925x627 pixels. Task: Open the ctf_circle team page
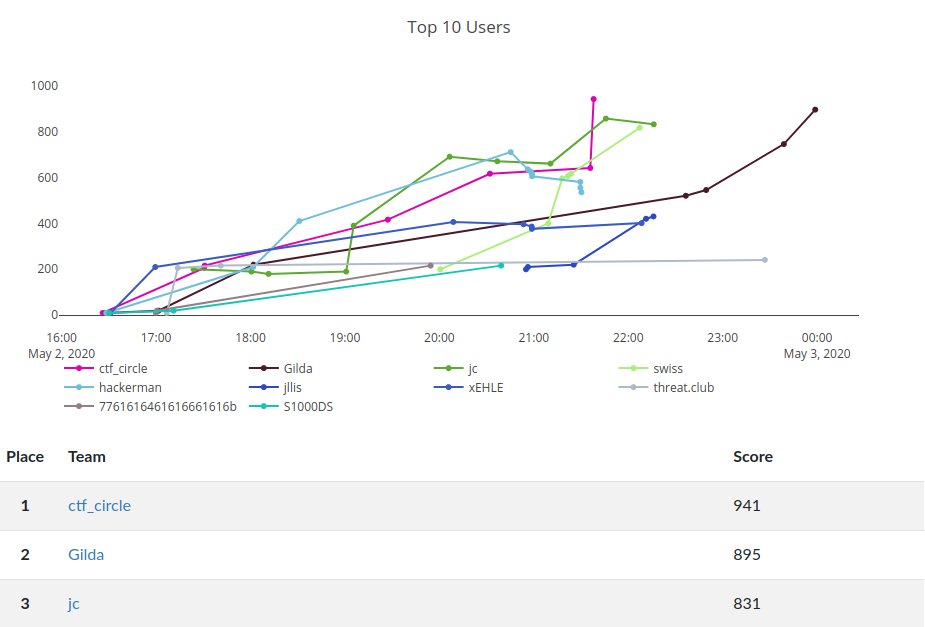click(100, 506)
